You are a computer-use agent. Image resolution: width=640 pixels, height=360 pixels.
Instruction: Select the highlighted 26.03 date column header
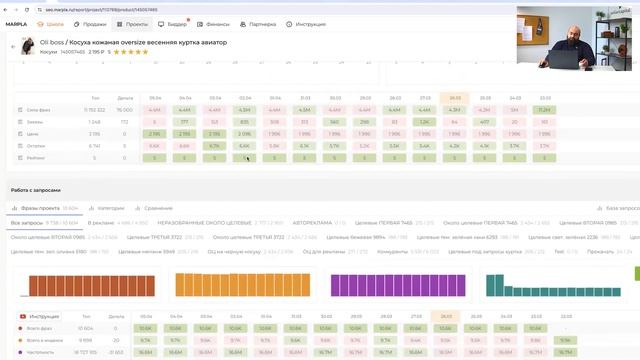[455, 98]
